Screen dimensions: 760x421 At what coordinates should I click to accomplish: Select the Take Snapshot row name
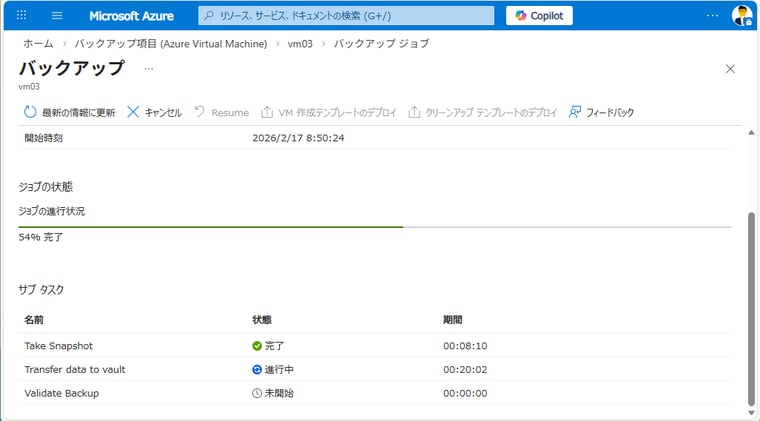point(59,346)
